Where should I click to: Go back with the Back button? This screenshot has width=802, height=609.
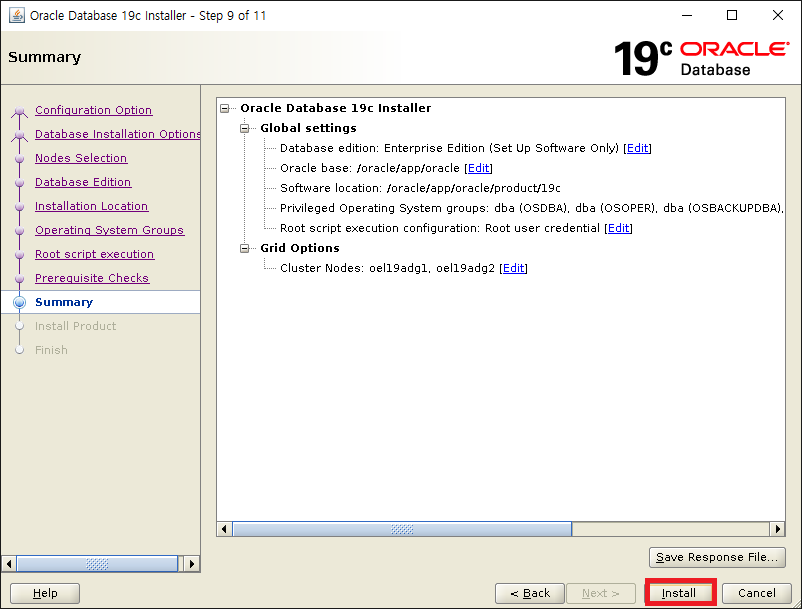tap(530, 593)
